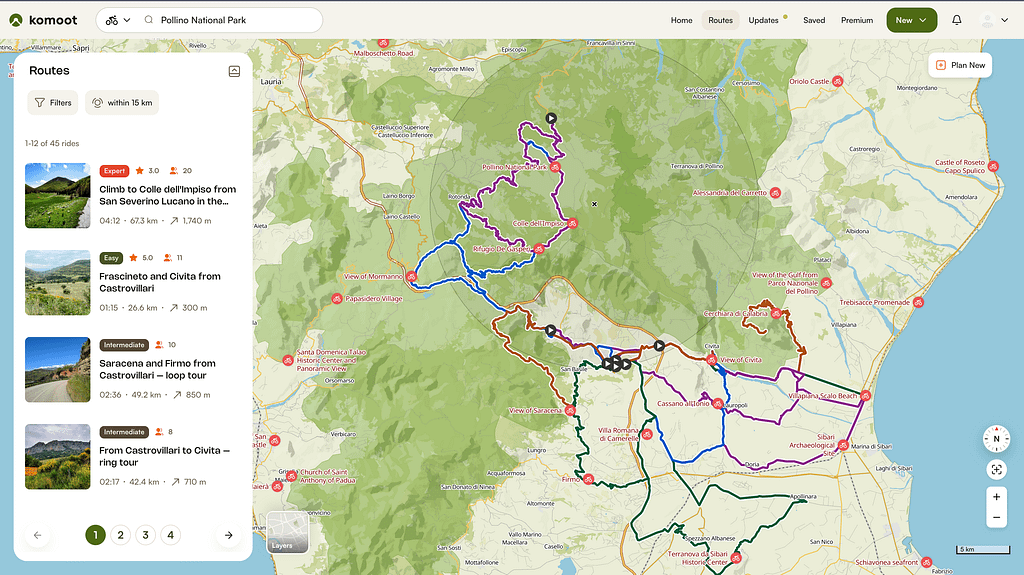Reset map orientation with compass
The width and height of the screenshot is (1024, 575).
996,438
